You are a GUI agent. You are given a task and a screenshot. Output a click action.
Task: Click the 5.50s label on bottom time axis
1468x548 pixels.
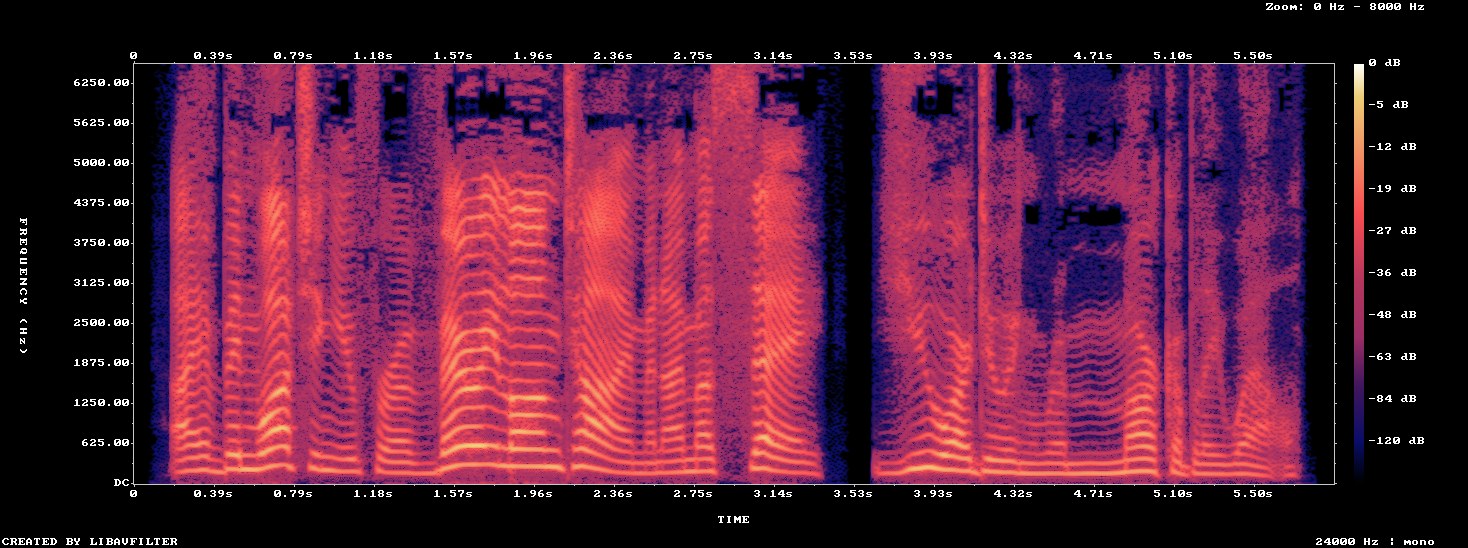click(1253, 494)
